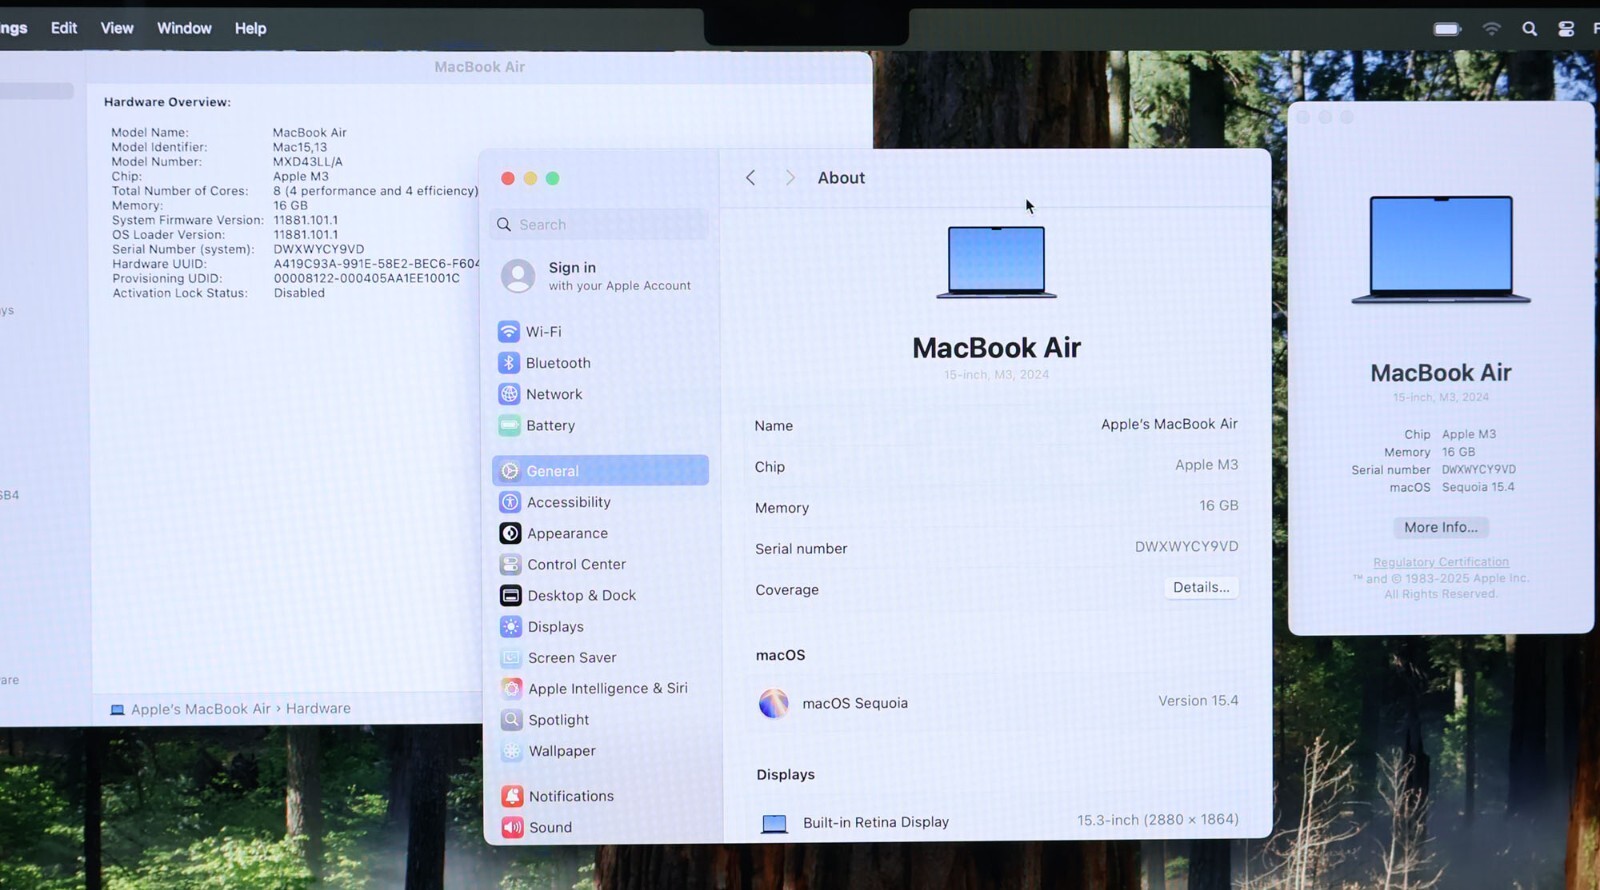The width and height of the screenshot is (1600, 890).
Task: Open Spotlight search in menu bar
Action: tap(1529, 29)
